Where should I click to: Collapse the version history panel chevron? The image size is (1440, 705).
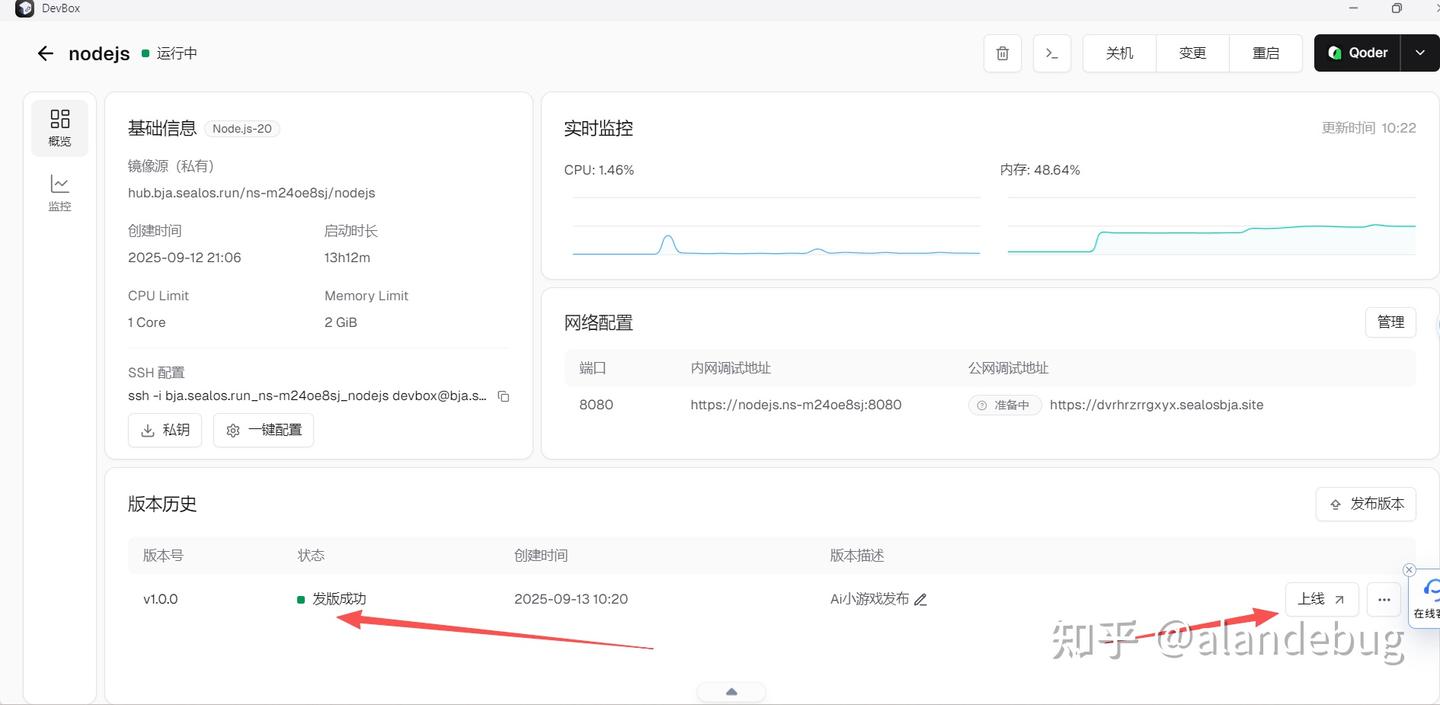pyautogui.click(x=730, y=691)
